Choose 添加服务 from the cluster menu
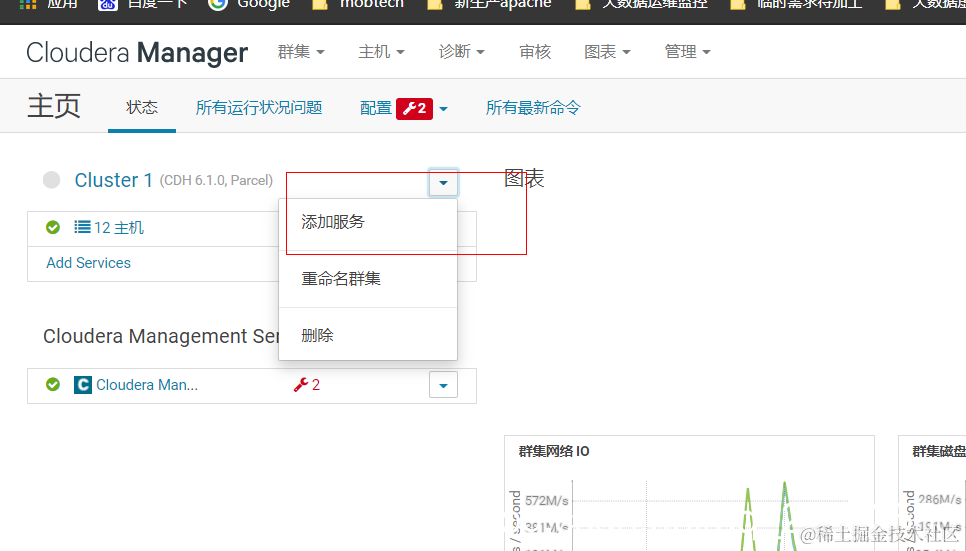This screenshot has width=966, height=551. (x=368, y=222)
